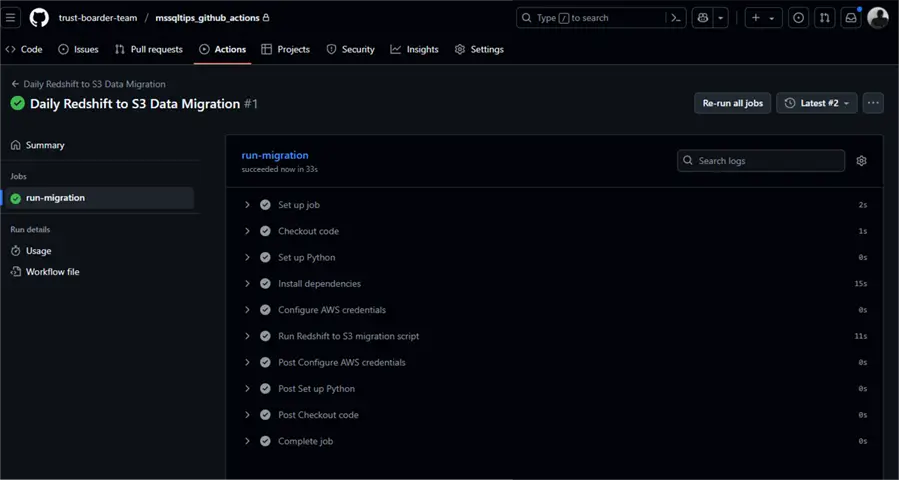
Task: Open the Latest #2 attempts dropdown
Action: [x=817, y=103]
